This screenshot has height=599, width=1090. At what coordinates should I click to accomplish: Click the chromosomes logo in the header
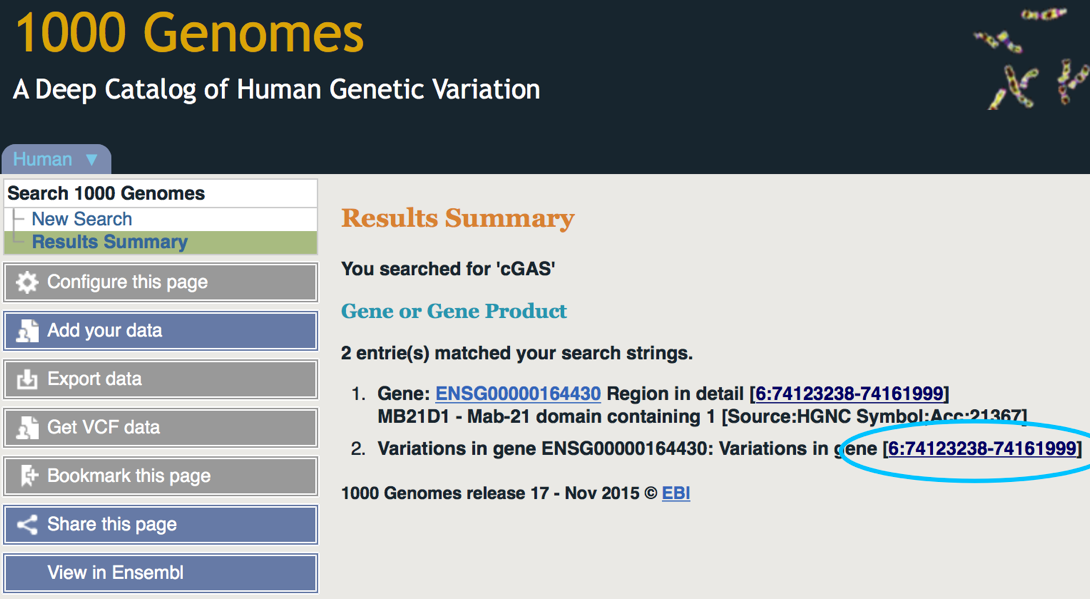pyautogui.click(x=1030, y=58)
